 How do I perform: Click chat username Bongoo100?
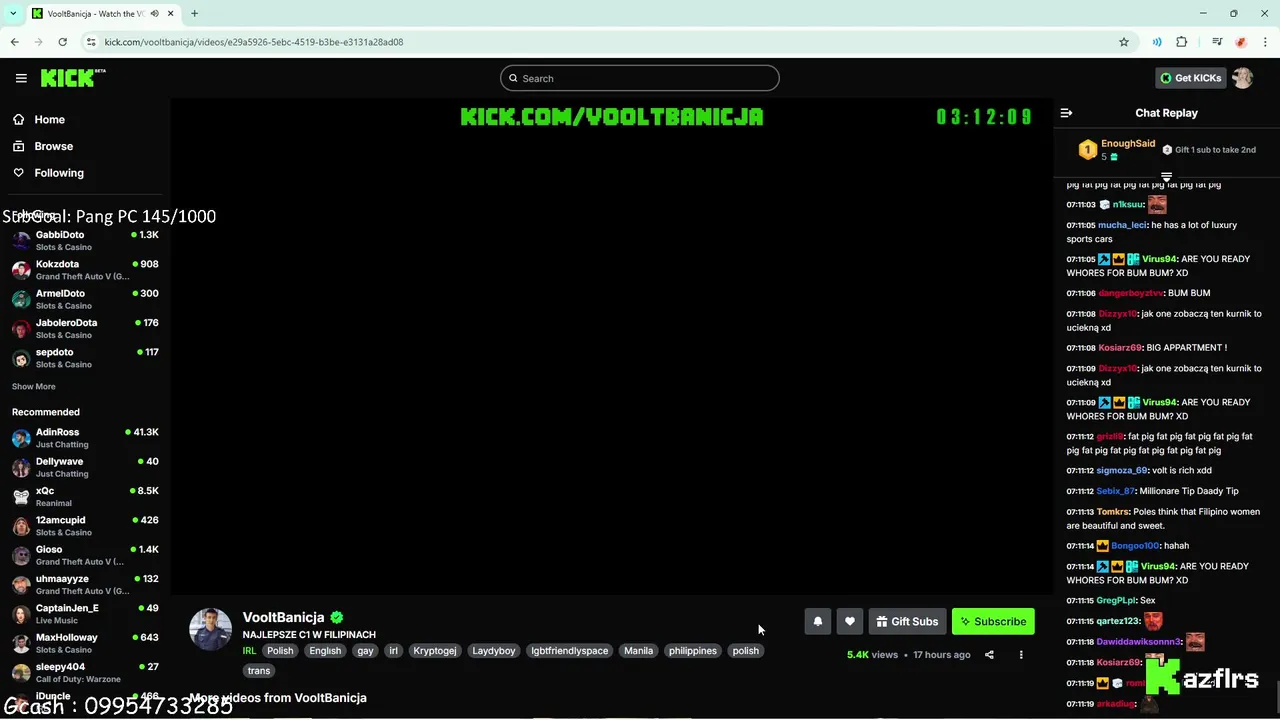click(x=1135, y=546)
